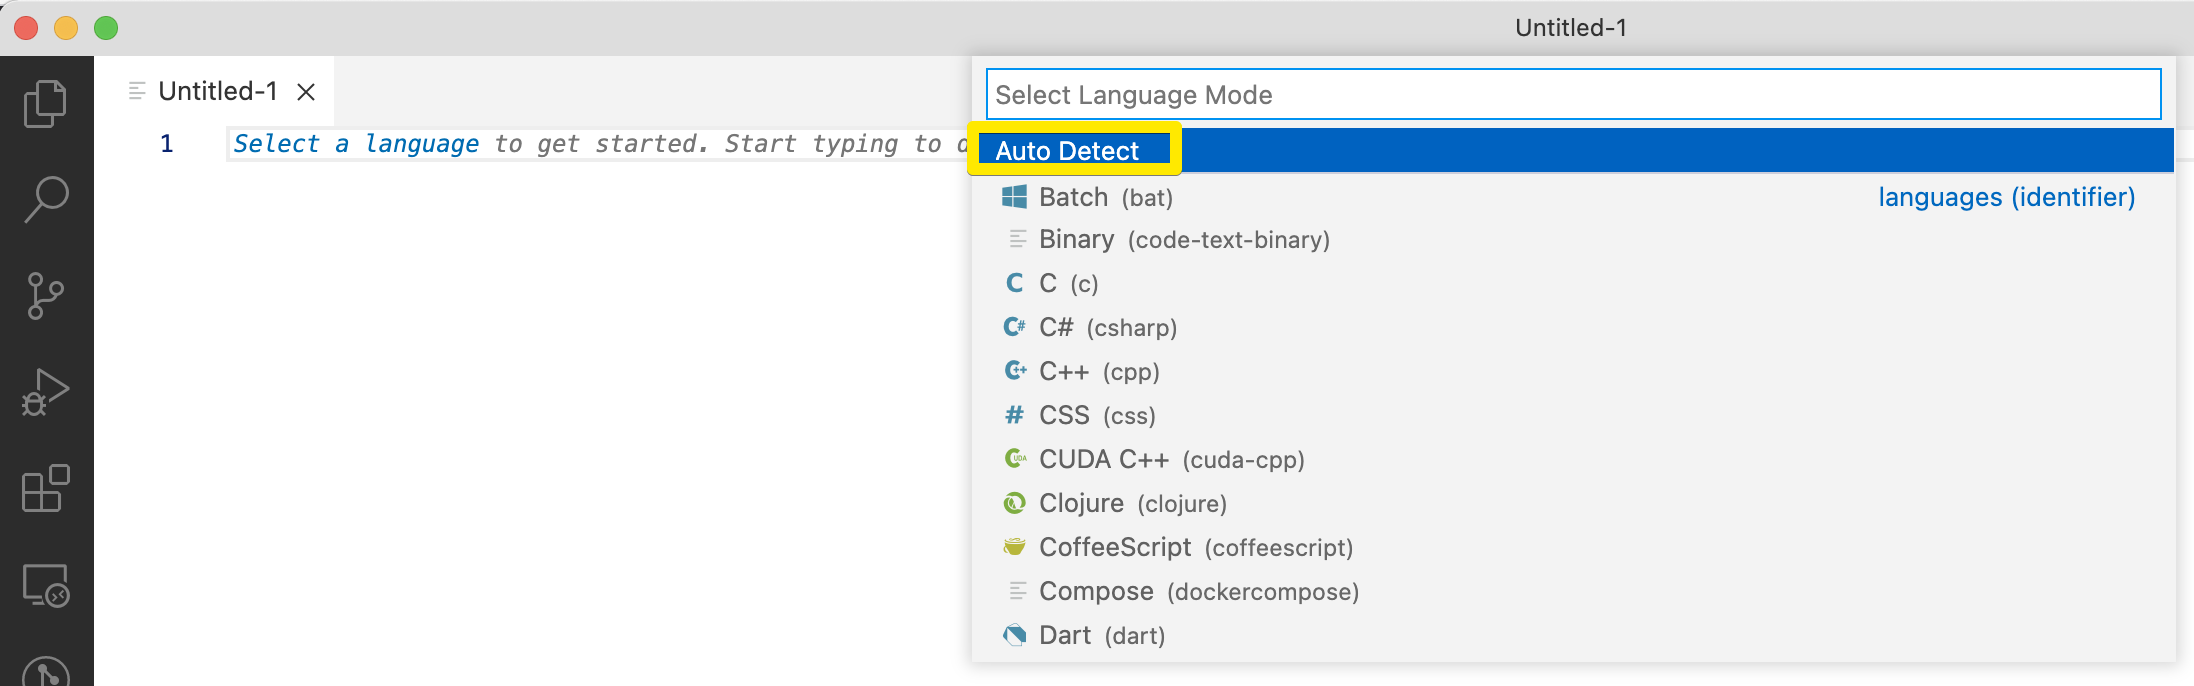Open the Source Control view

click(45, 296)
